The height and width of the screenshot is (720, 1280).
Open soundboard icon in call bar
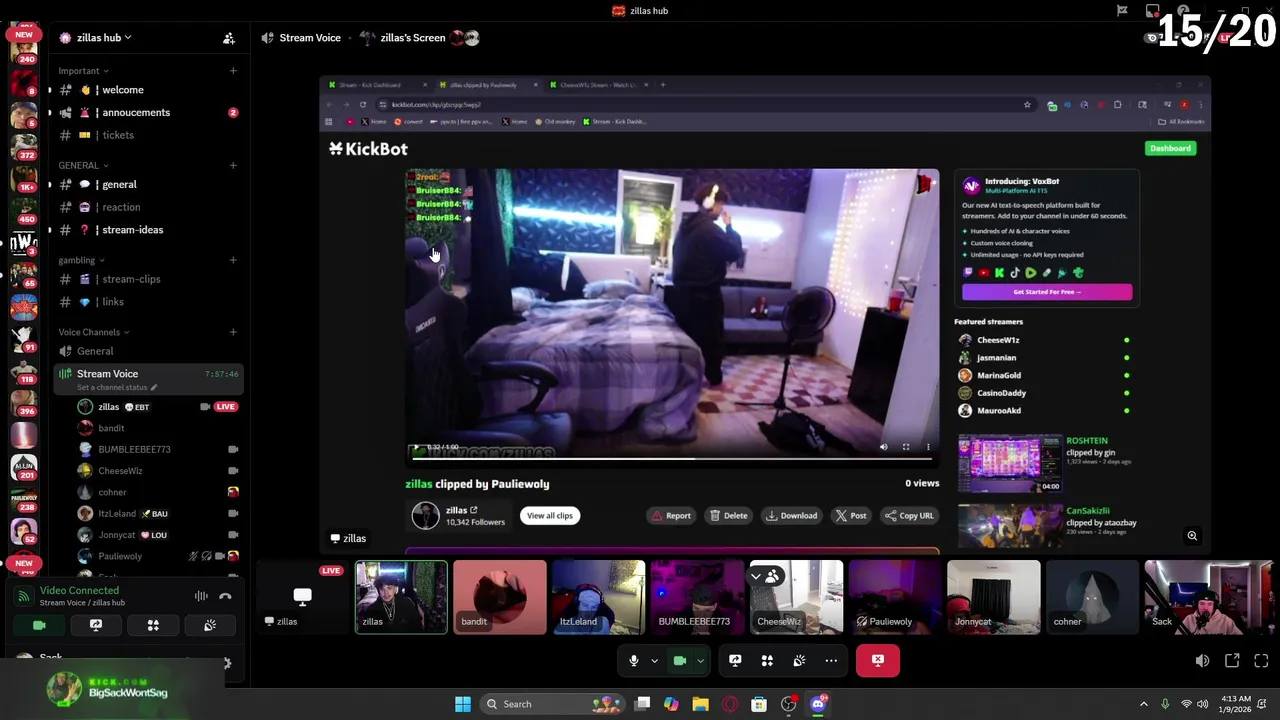[x=799, y=661]
